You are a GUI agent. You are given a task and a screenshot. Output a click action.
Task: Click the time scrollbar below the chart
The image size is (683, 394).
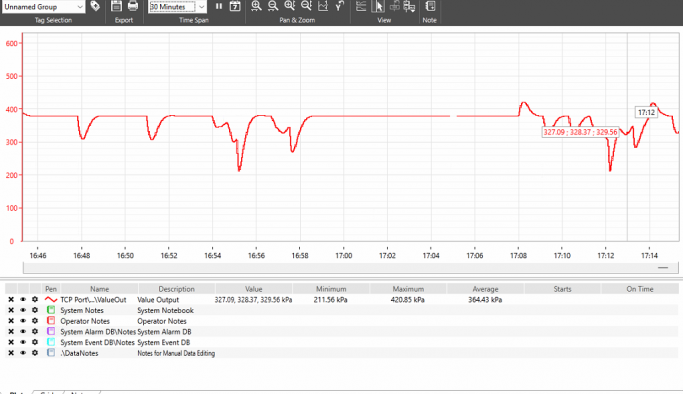coord(351,268)
